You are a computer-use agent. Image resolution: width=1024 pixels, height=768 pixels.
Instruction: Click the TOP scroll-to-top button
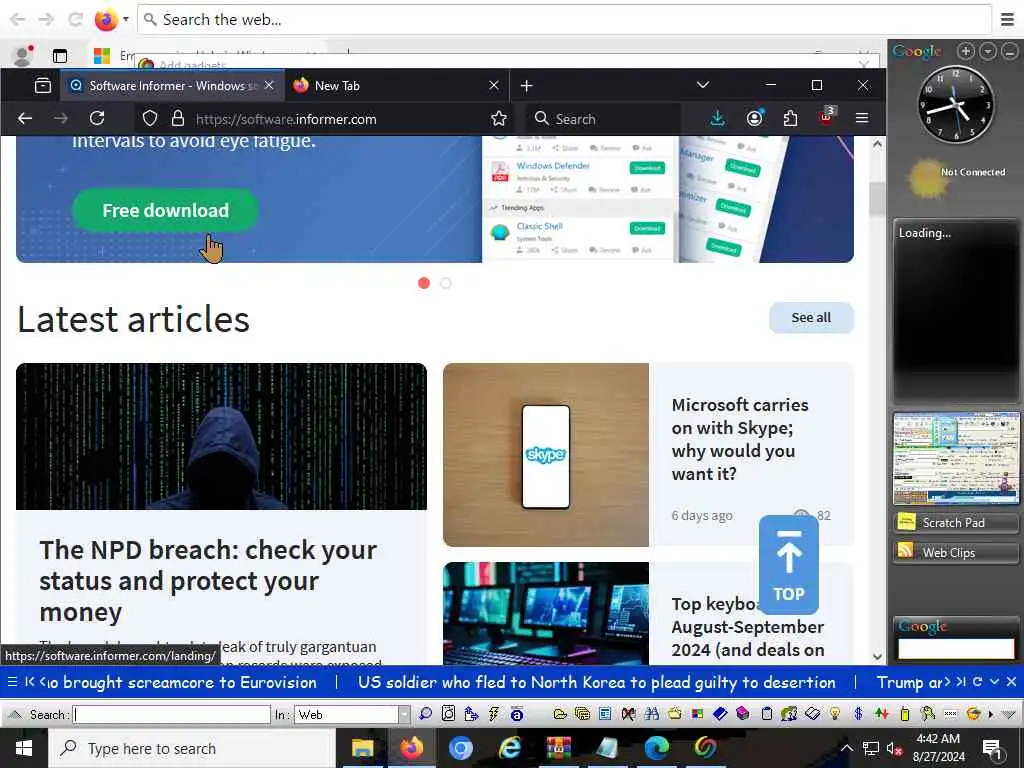click(x=788, y=565)
